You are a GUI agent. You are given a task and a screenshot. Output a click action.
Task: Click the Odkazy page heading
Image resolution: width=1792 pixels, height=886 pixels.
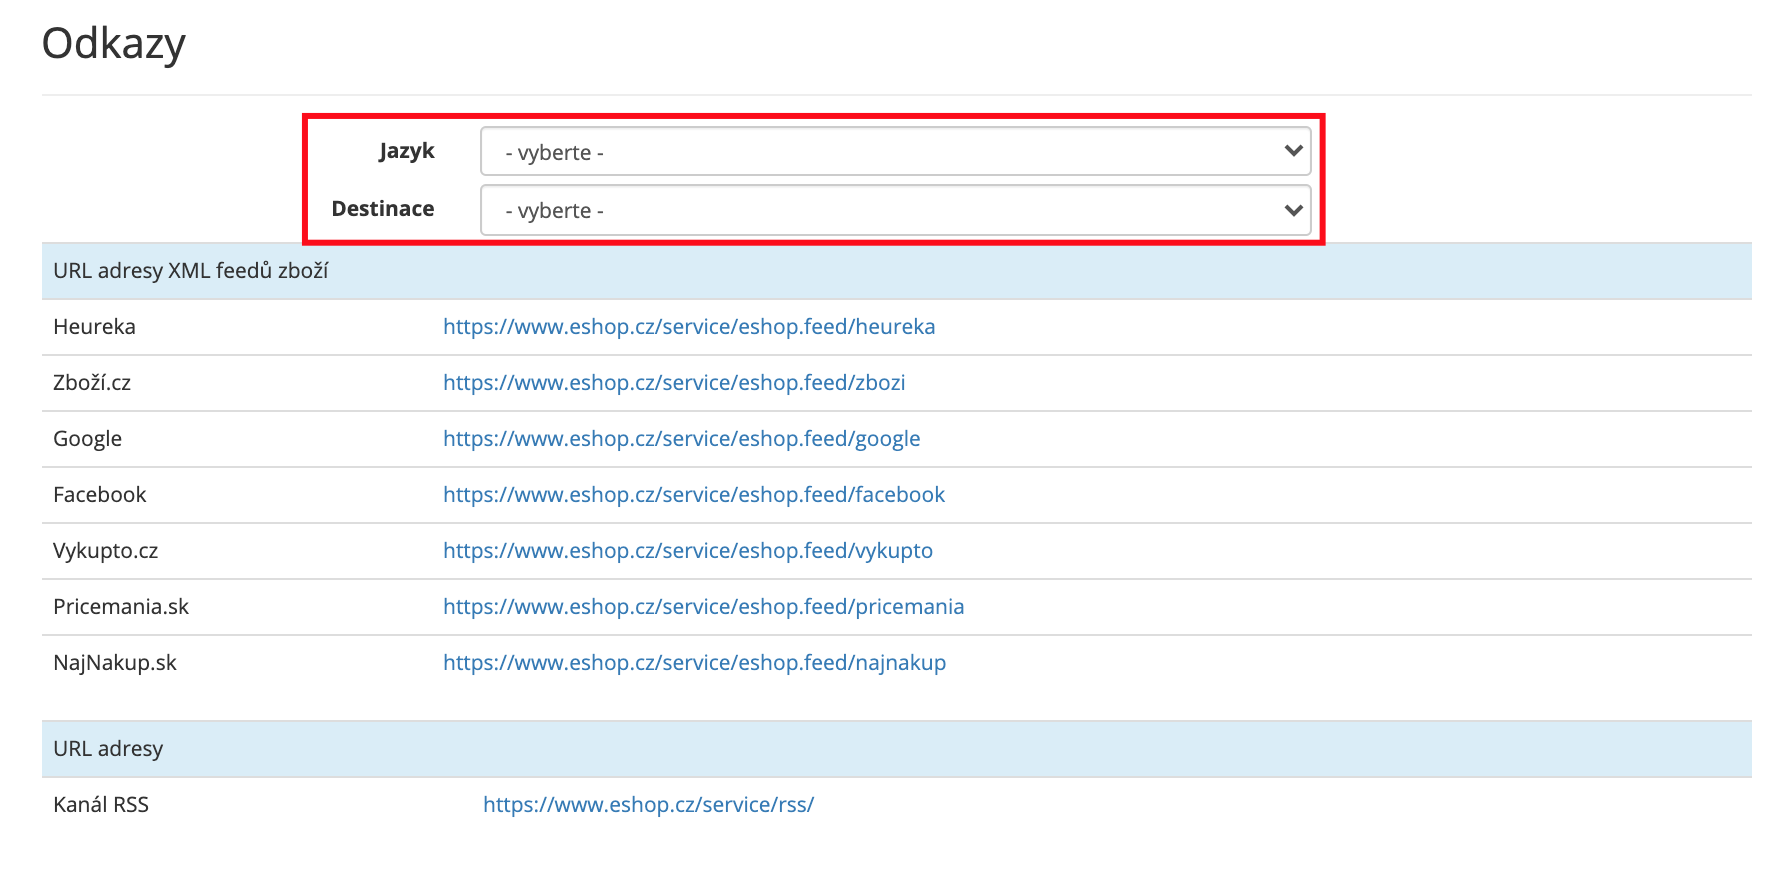click(114, 44)
